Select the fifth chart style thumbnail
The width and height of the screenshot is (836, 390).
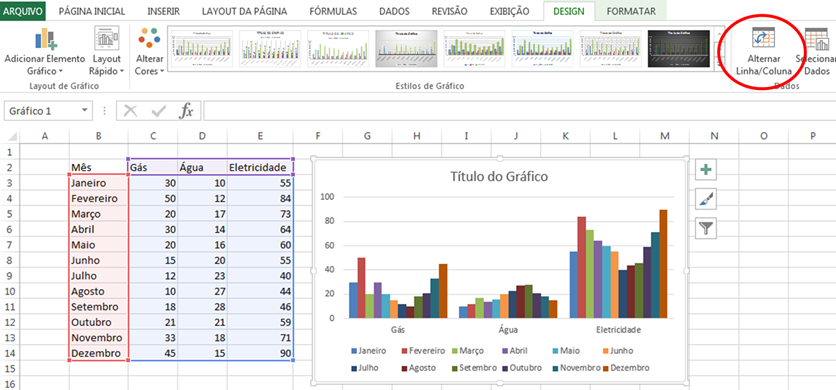[475, 48]
